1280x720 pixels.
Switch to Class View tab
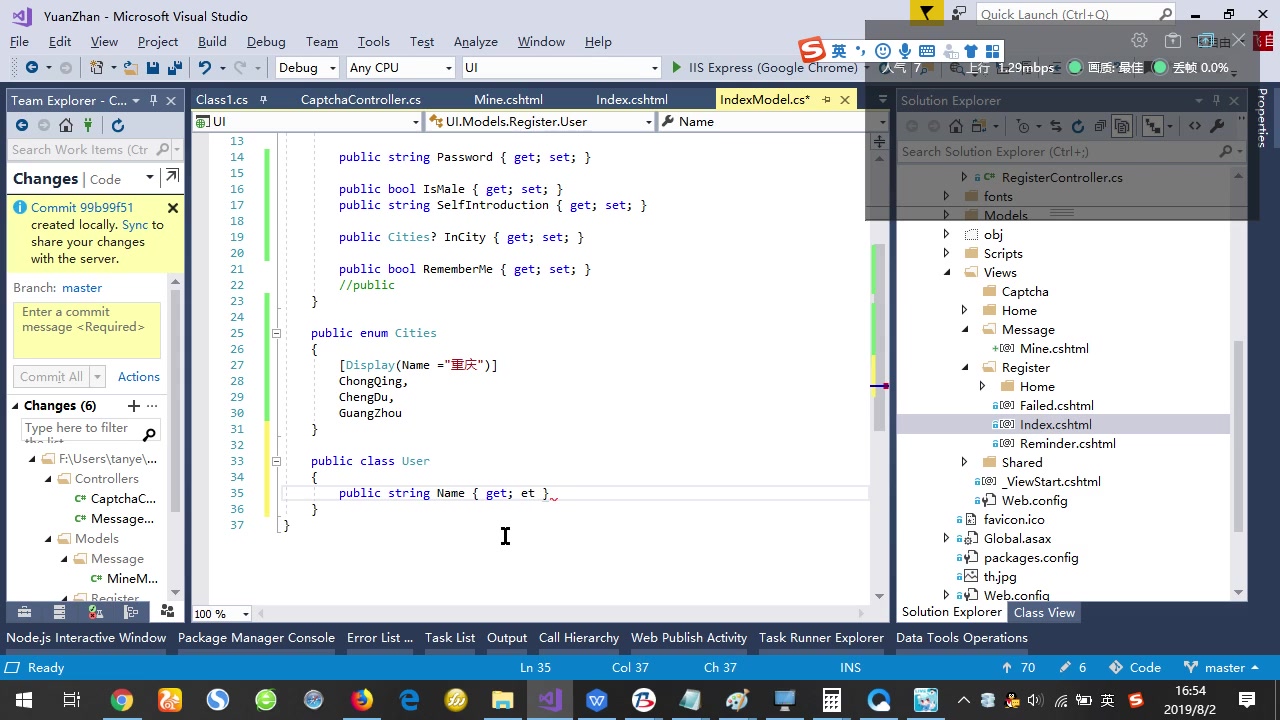click(1044, 613)
